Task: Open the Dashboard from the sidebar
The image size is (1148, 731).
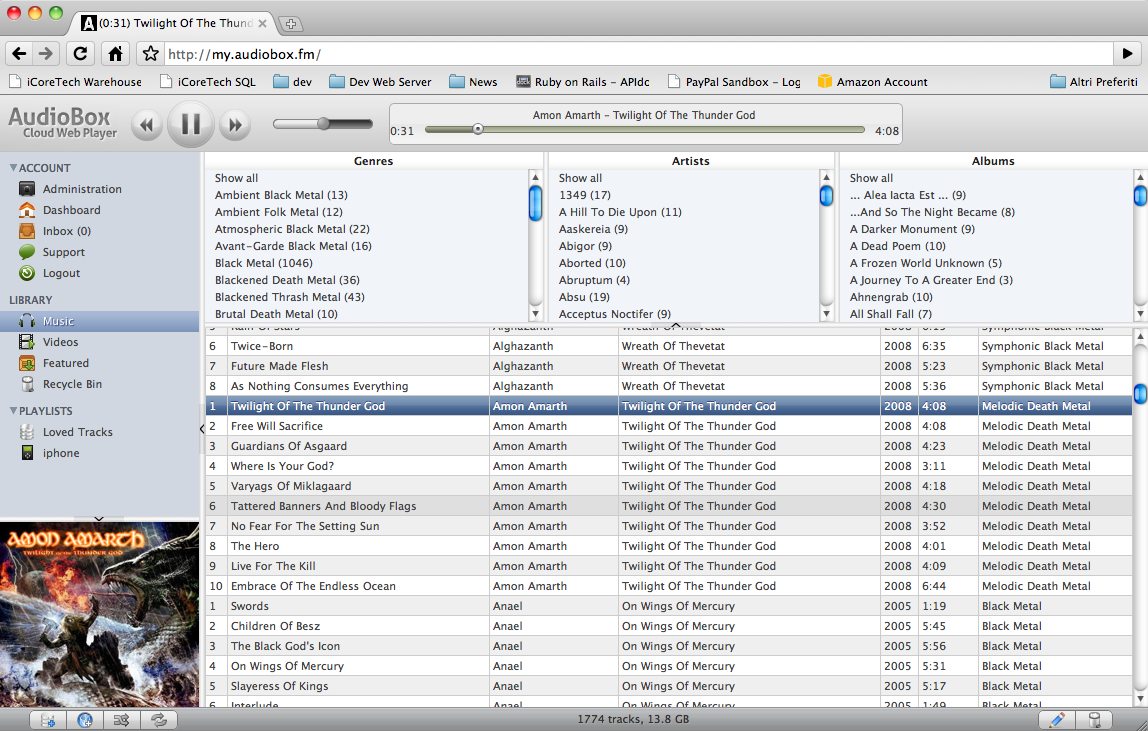Action: (x=71, y=210)
